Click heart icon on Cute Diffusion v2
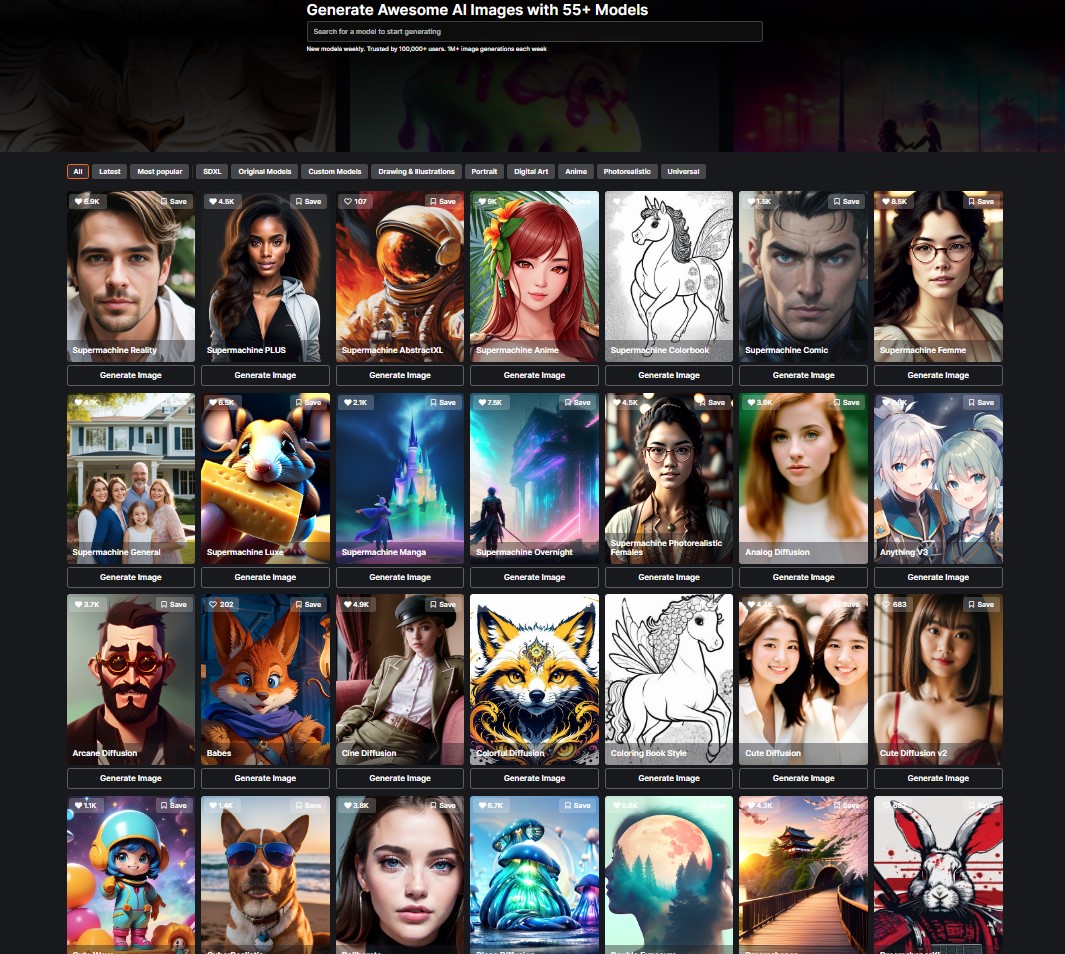This screenshot has height=954, width=1065. click(x=886, y=604)
